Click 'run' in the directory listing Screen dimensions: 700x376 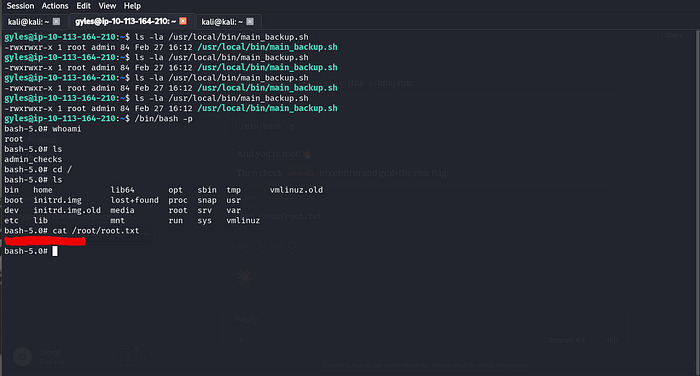[x=175, y=221]
